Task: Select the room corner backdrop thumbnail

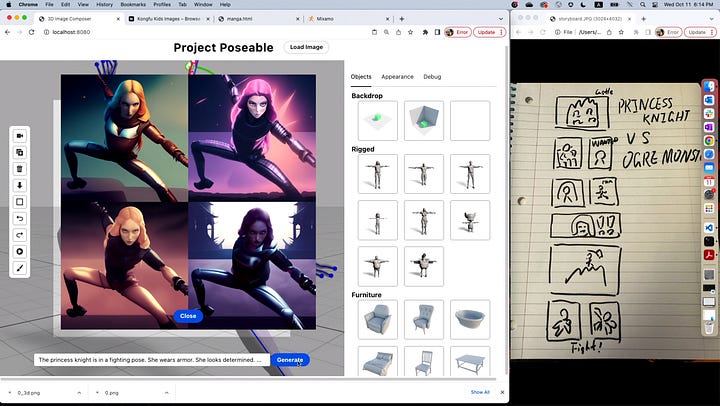Action: click(423, 120)
